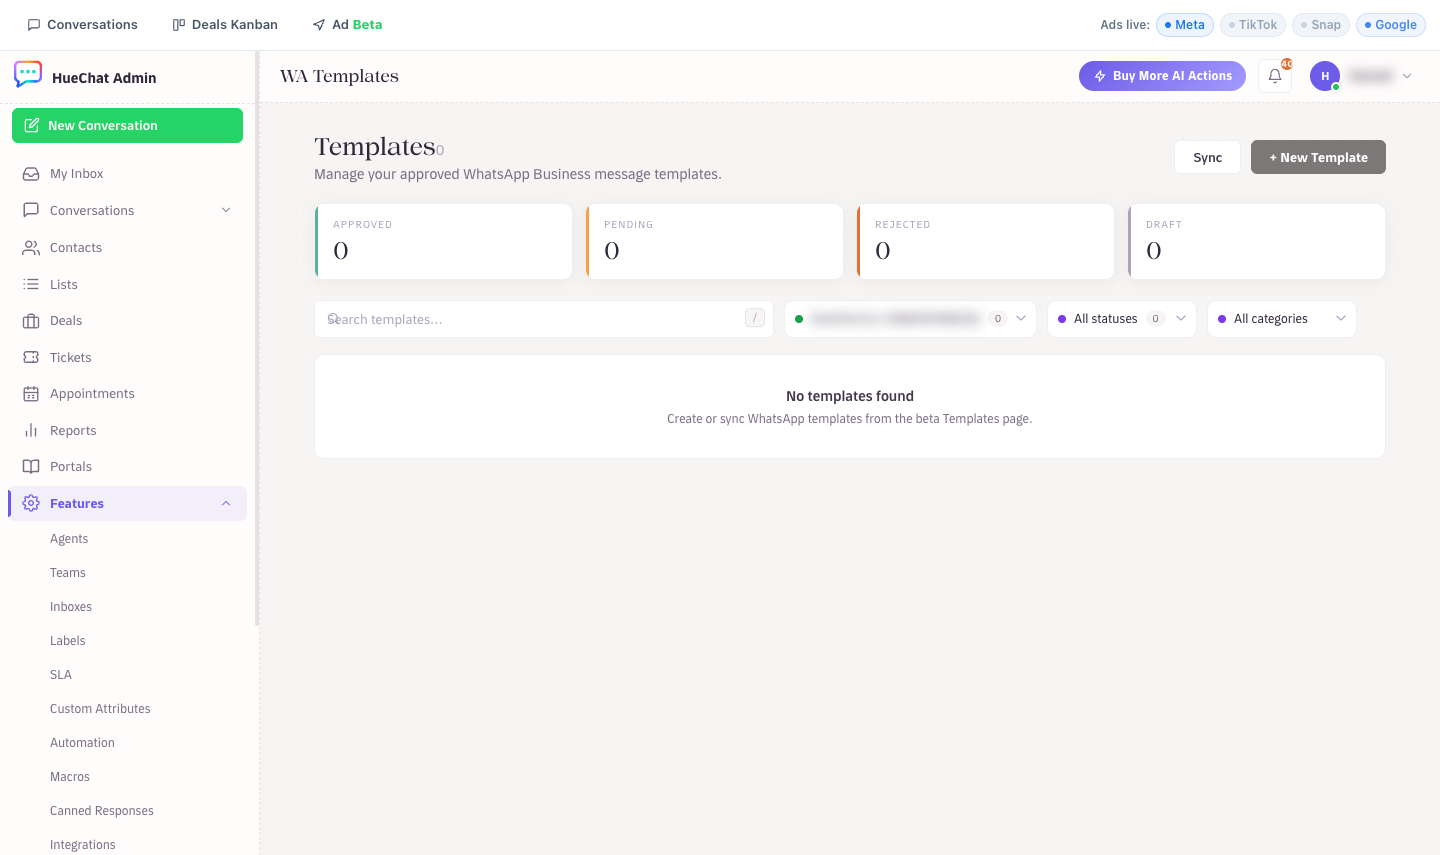Collapse the Features section chevron

click(x=226, y=503)
